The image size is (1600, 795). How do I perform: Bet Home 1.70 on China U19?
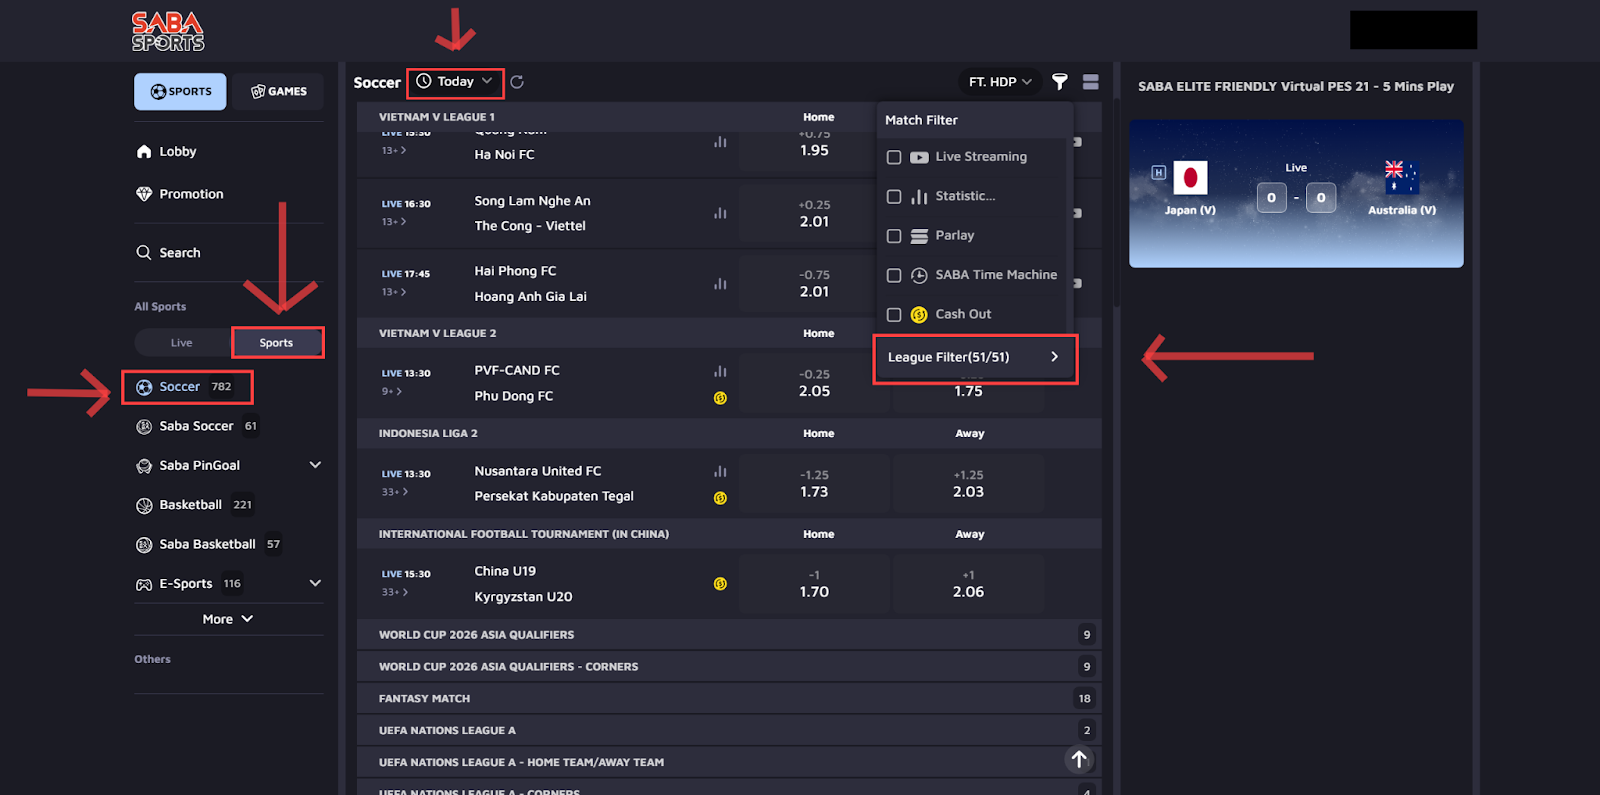[814, 584]
